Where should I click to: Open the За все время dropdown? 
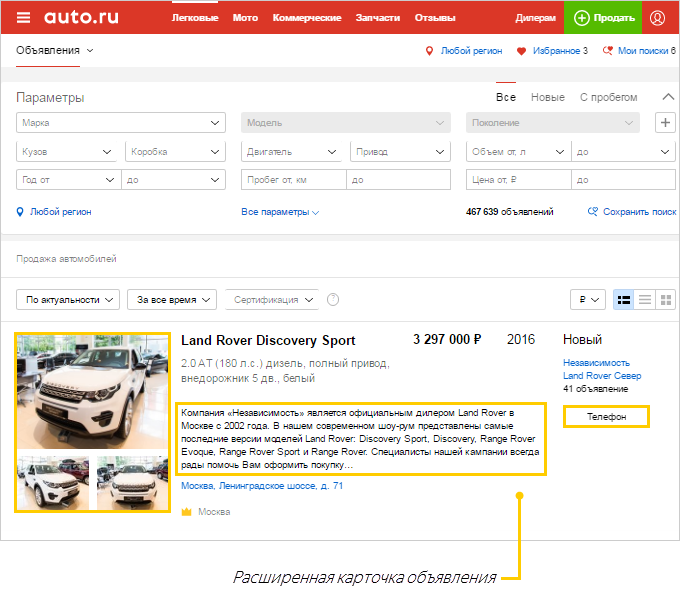pyautogui.click(x=173, y=299)
